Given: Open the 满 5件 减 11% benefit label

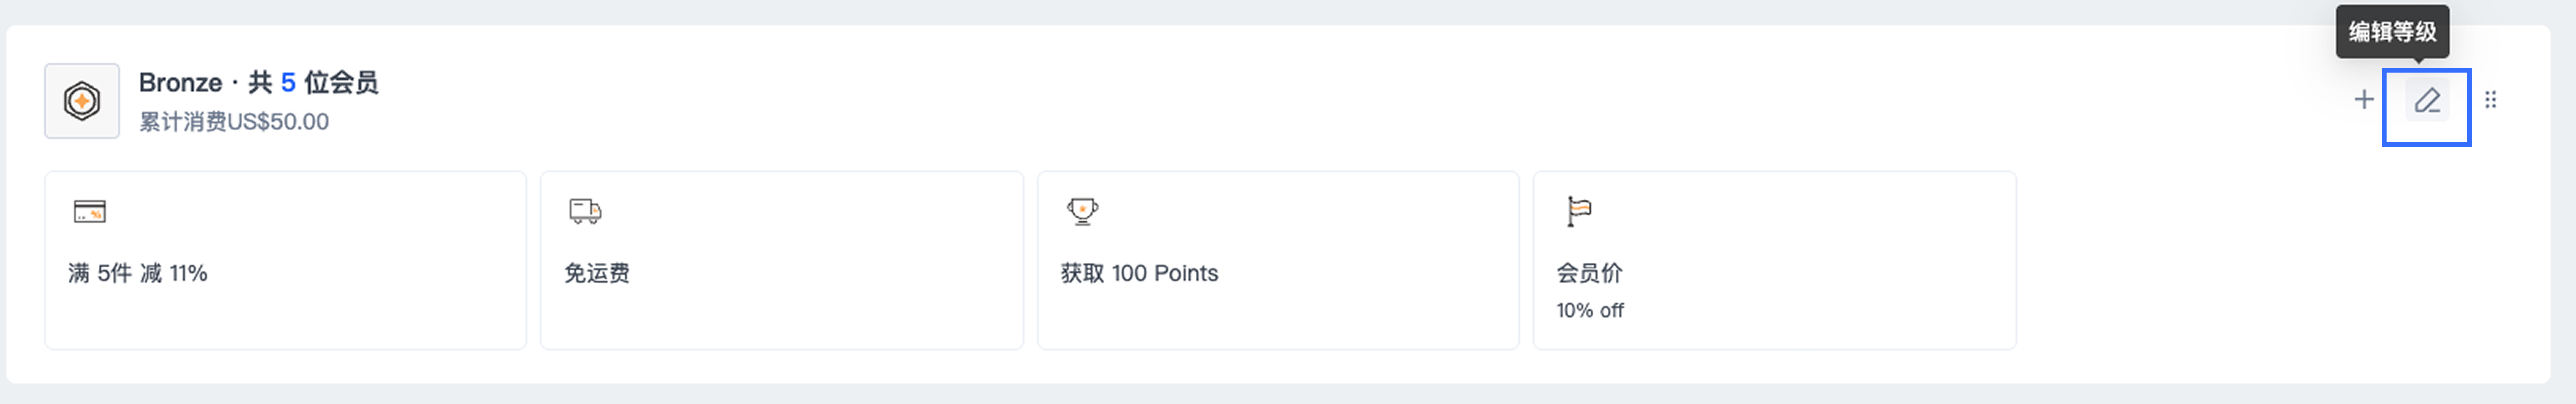Looking at the screenshot, I should pos(138,273).
